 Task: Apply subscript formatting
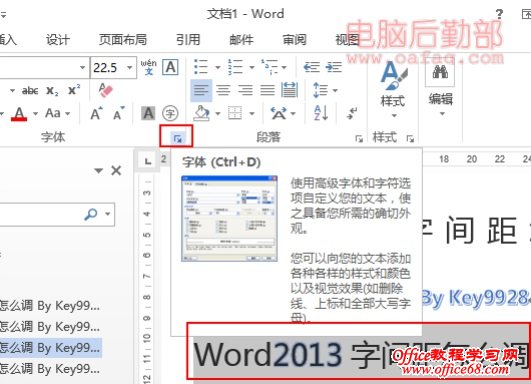click(52, 90)
